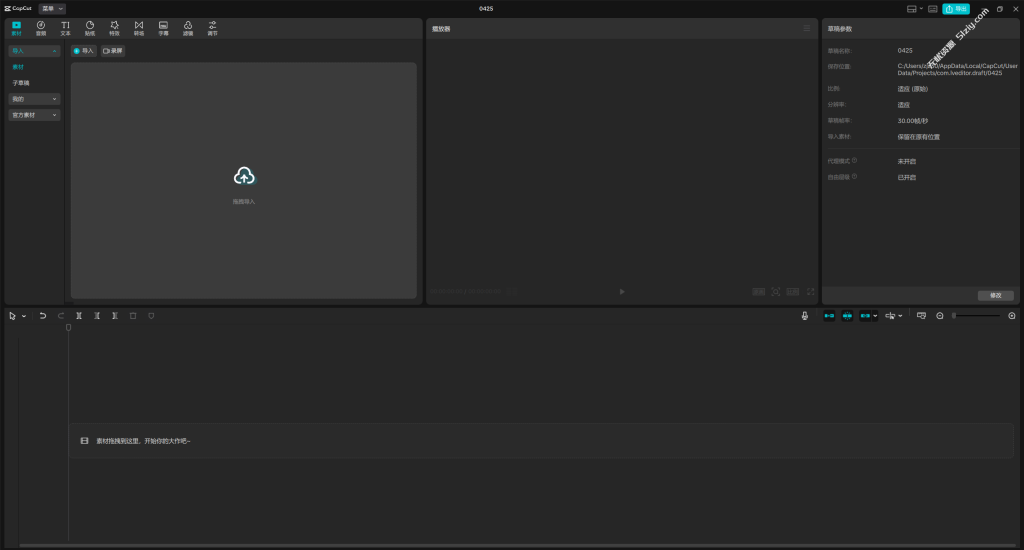Click the delete-left trim tool
Viewport: 1024px width, 550px height.
coord(97,316)
